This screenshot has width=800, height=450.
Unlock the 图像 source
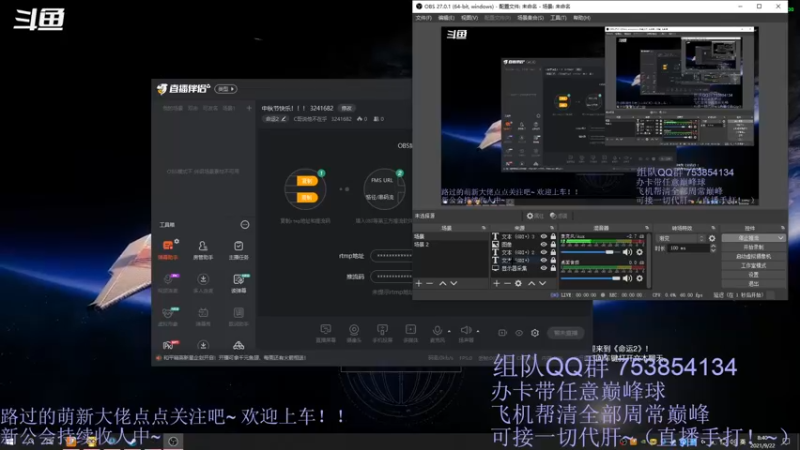pos(553,244)
